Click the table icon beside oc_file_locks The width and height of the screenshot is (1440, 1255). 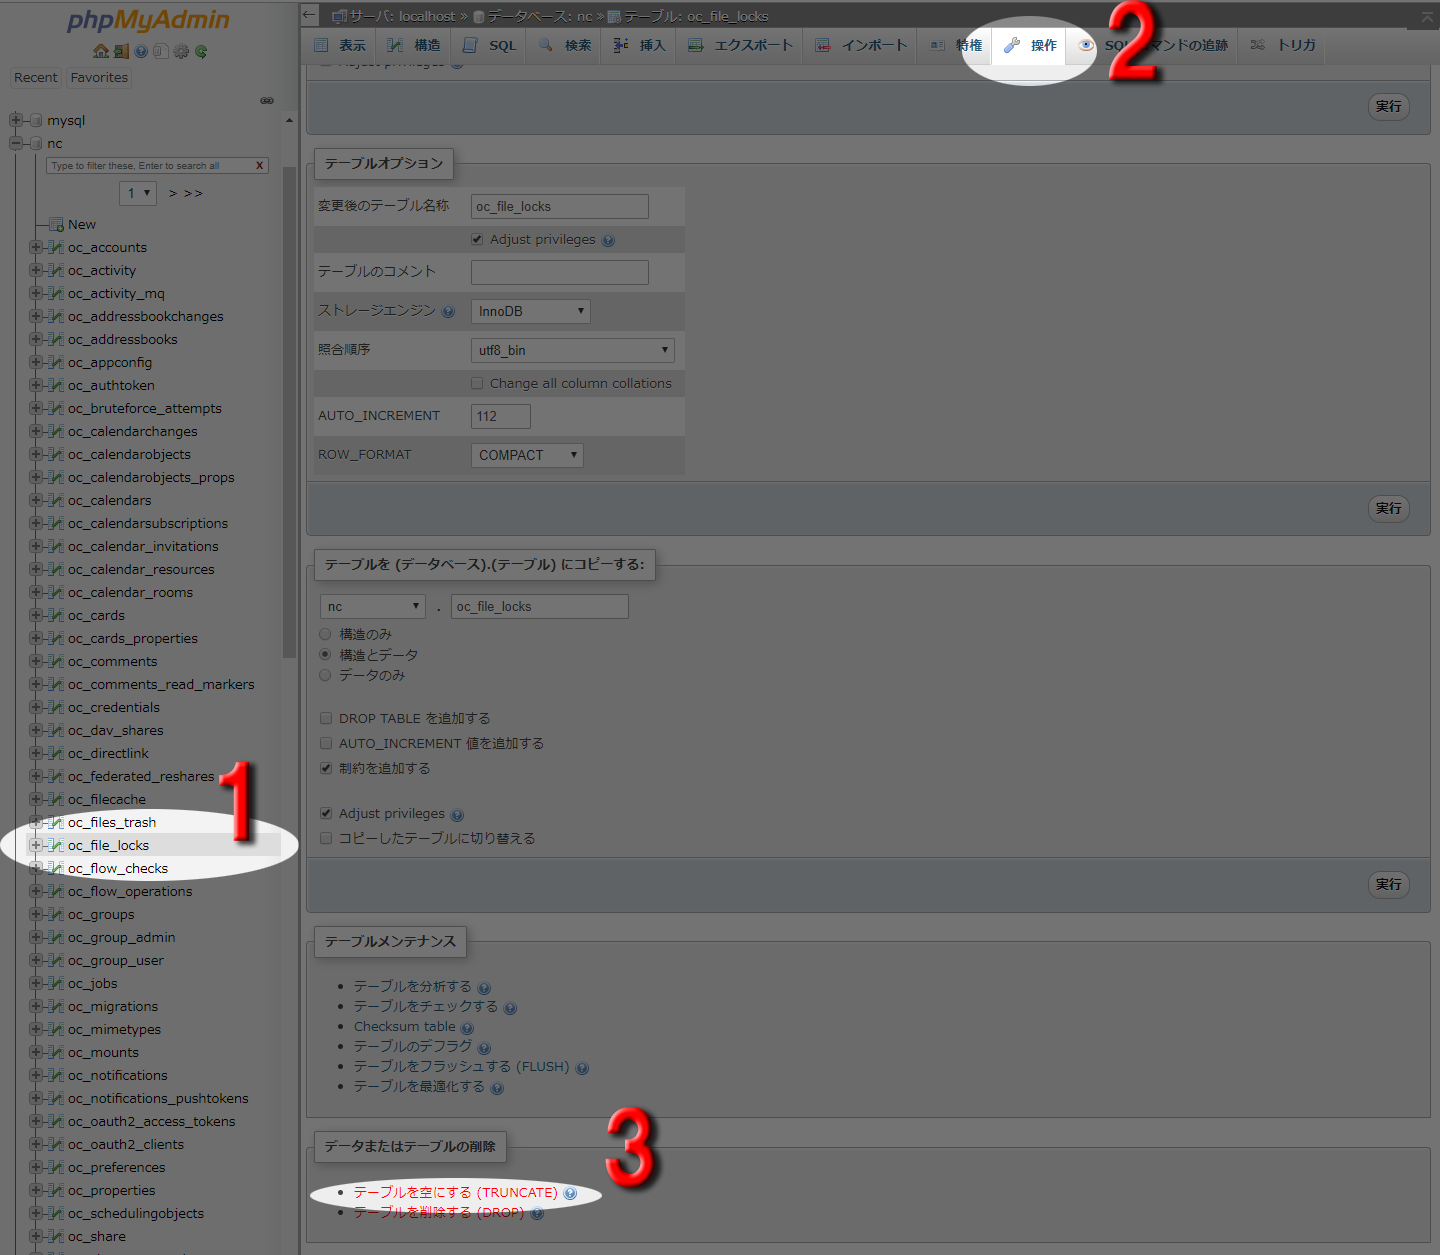(x=57, y=845)
